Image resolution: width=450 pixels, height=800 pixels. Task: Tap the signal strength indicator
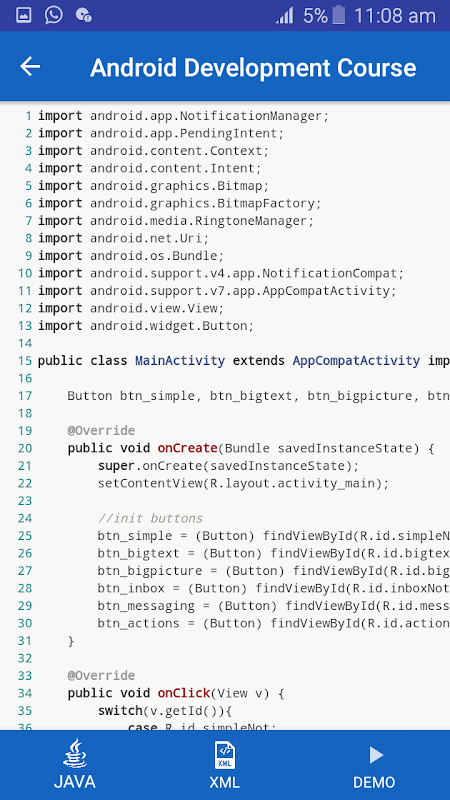(285, 15)
